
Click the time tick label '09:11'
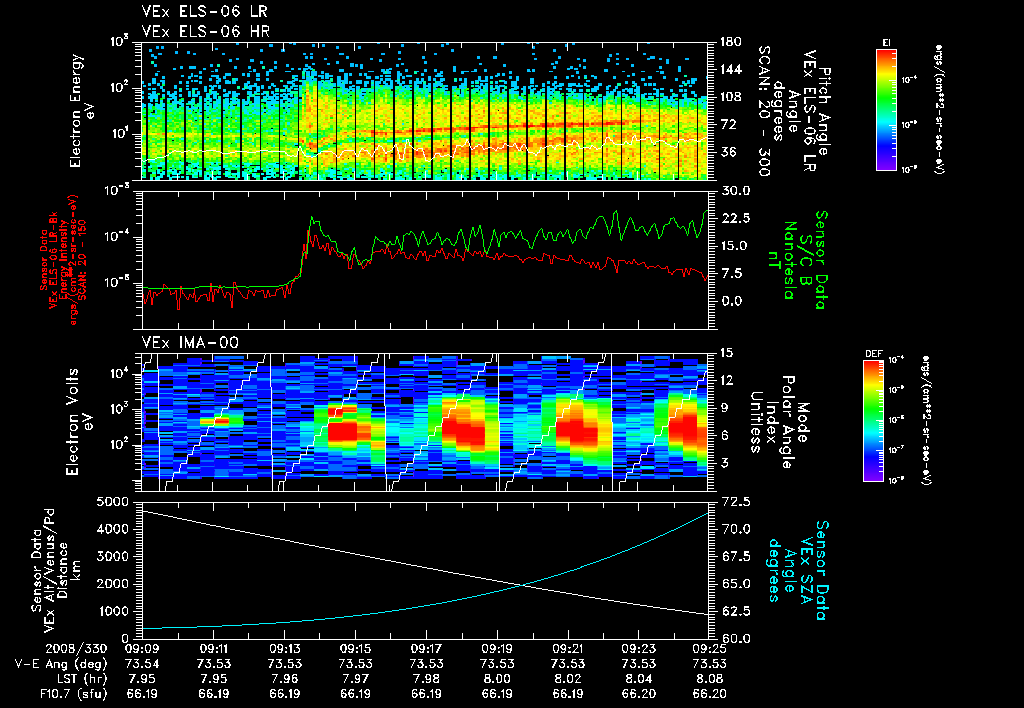(x=214, y=649)
